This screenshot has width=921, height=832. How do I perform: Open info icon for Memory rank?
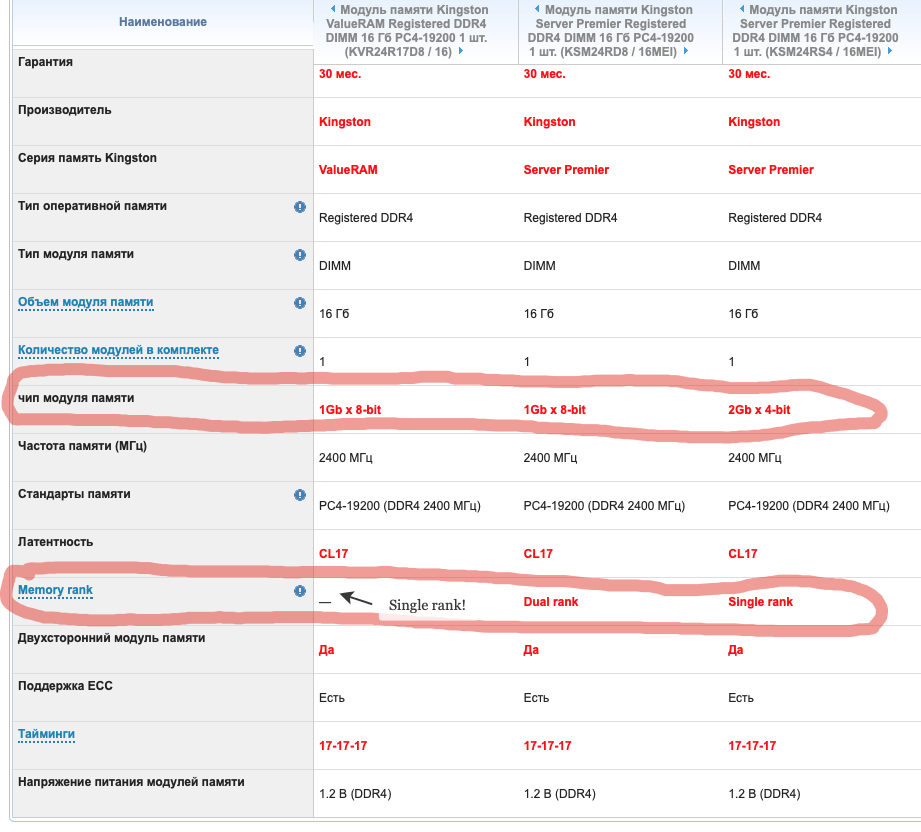(300, 591)
